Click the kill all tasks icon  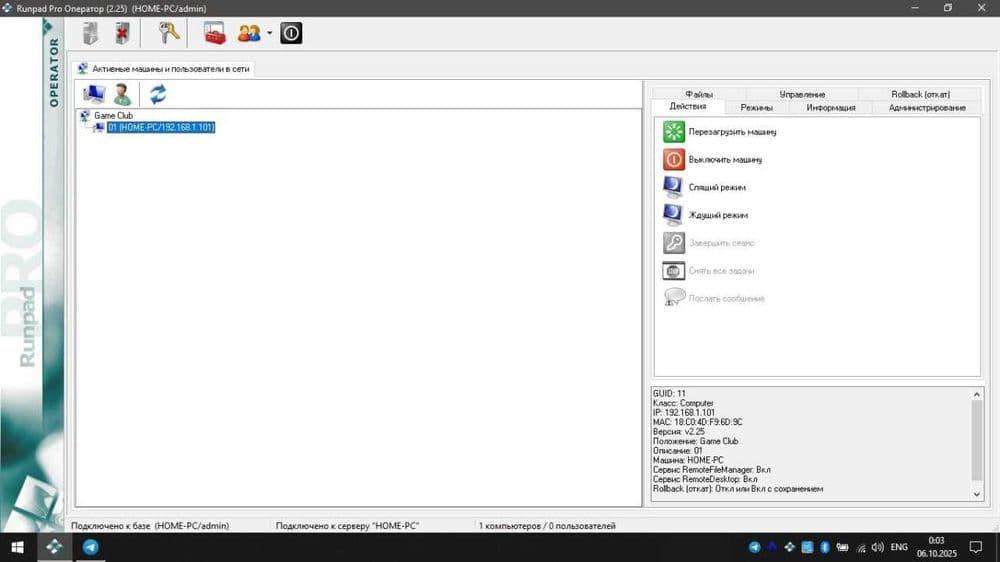[673, 270]
